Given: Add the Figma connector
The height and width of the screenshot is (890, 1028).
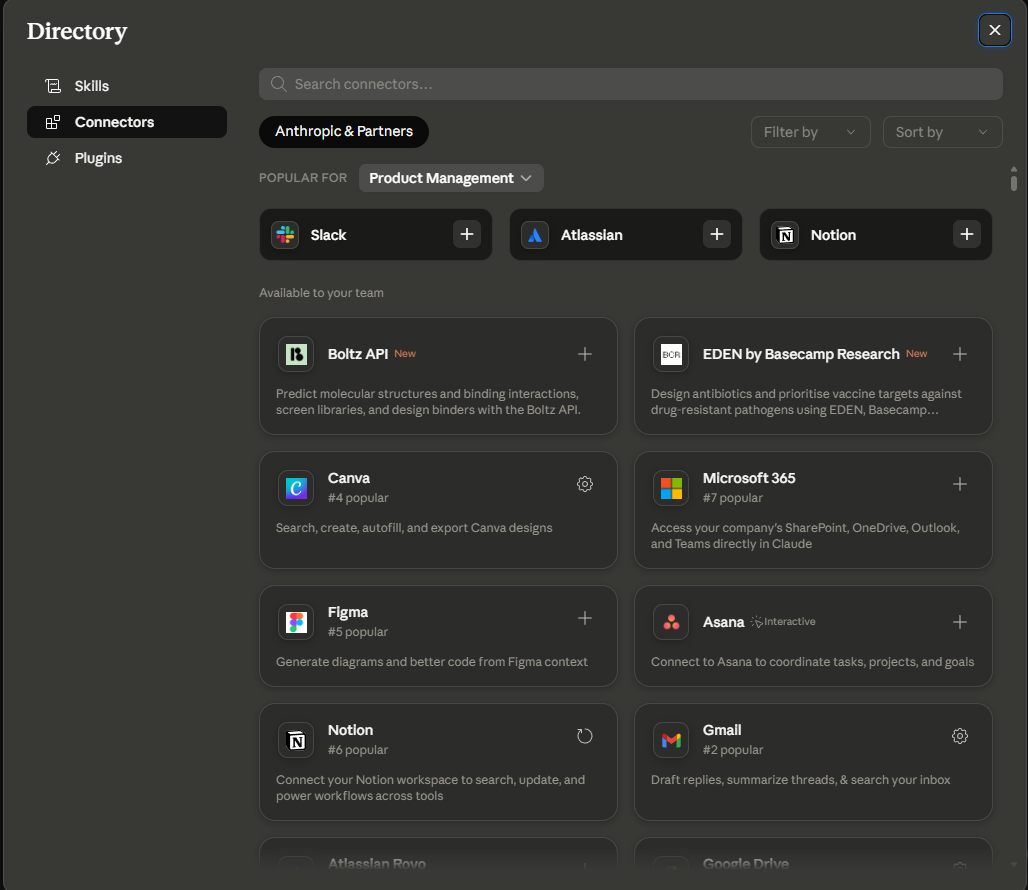Looking at the screenshot, I should point(585,618).
